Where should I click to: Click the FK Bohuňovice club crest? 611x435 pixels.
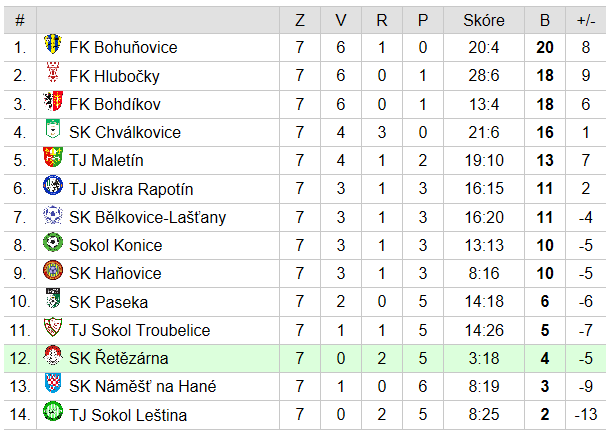tap(53, 44)
